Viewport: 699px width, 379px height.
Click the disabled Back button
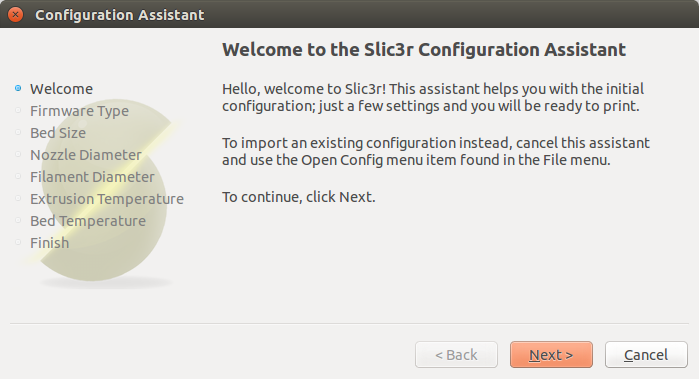click(456, 354)
